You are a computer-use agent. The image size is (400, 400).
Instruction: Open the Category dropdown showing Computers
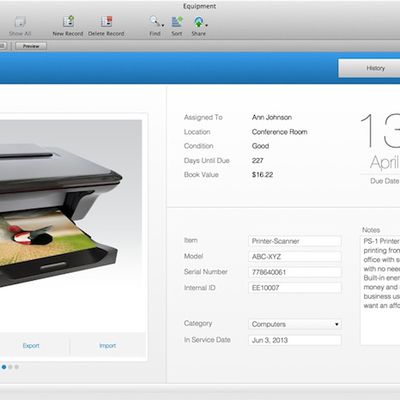[295, 324]
